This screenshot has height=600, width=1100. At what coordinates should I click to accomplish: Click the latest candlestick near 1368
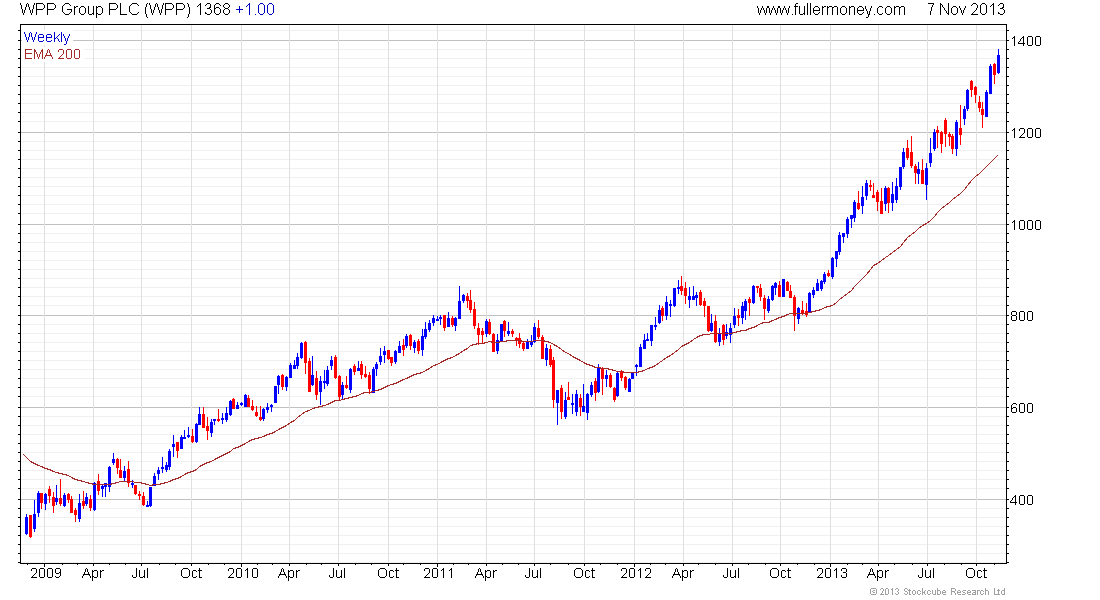[x=998, y=62]
